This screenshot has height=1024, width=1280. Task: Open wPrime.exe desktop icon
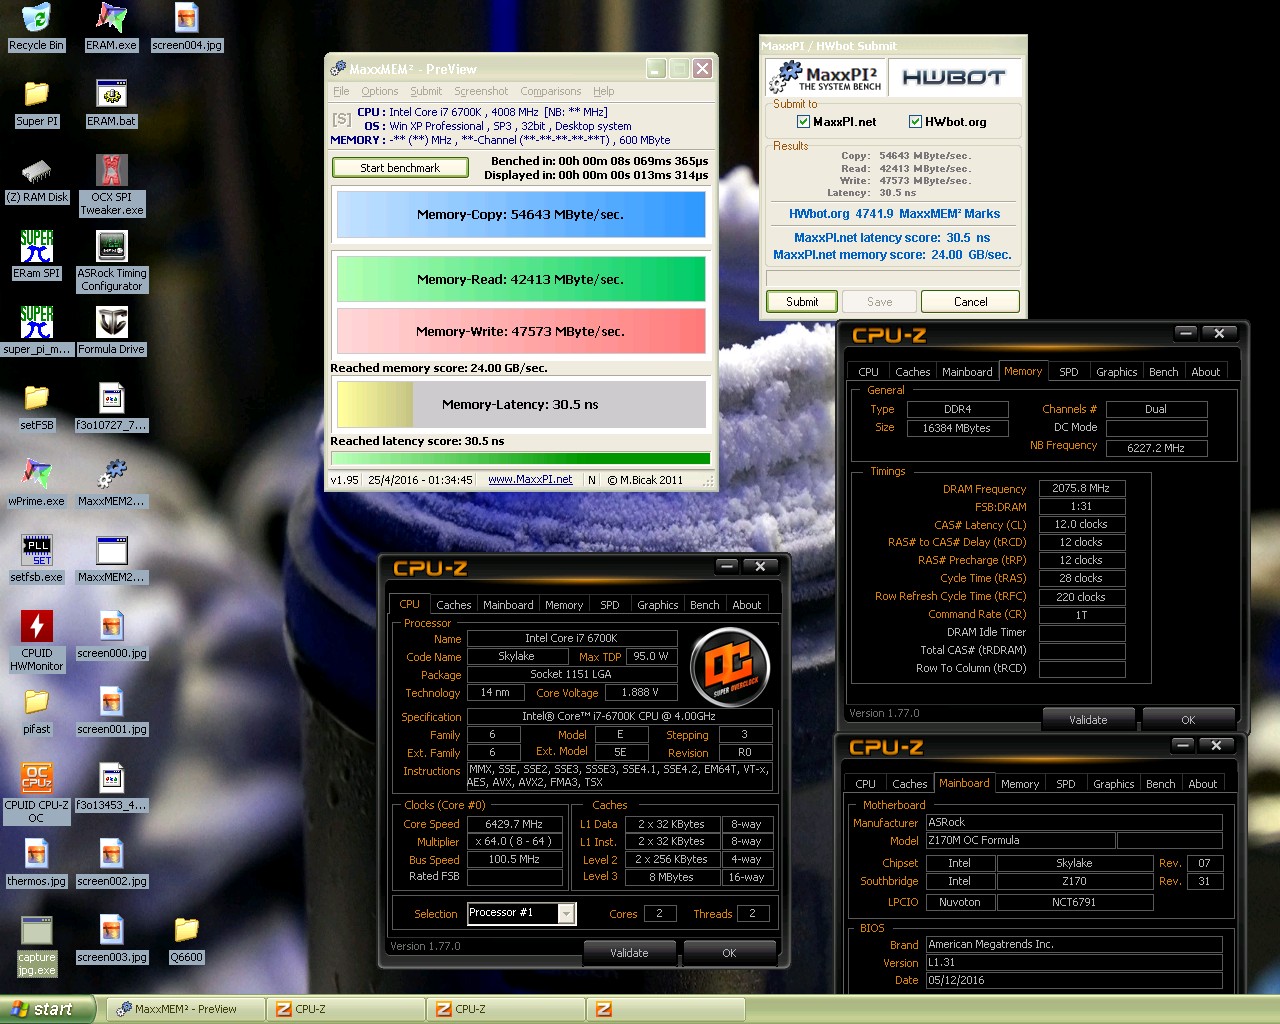pos(36,483)
